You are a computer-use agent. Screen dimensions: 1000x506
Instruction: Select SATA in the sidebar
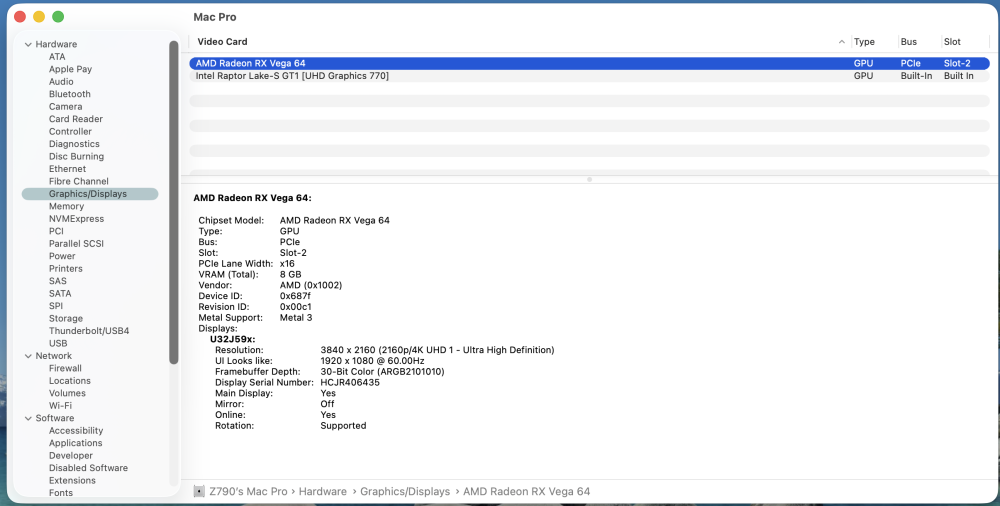click(x=60, y=294)
